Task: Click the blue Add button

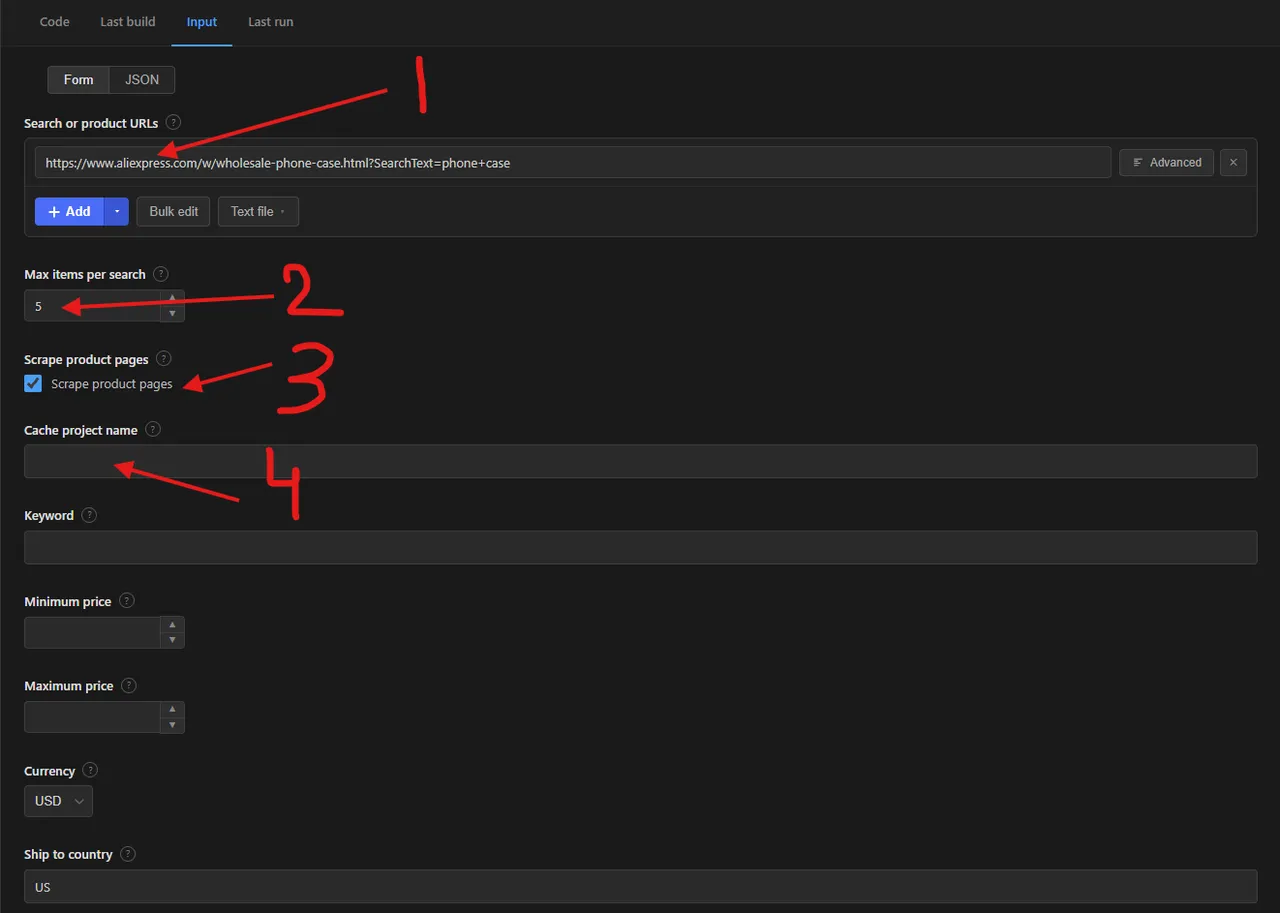Action: tap(69, 212)
